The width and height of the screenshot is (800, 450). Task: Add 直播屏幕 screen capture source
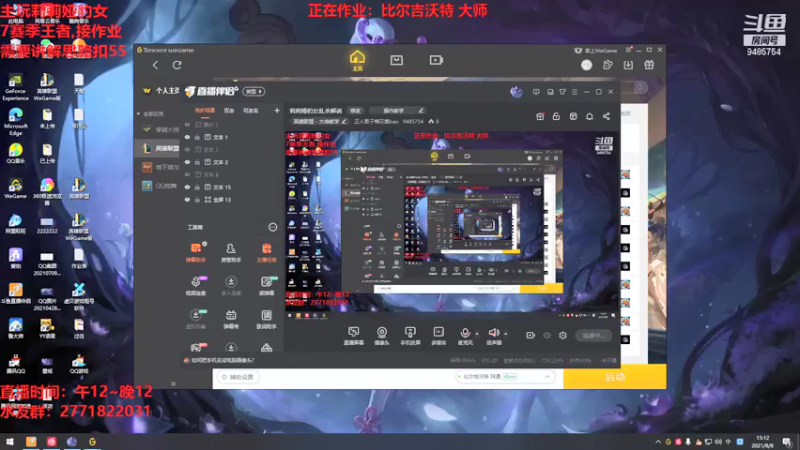(354, 336)
